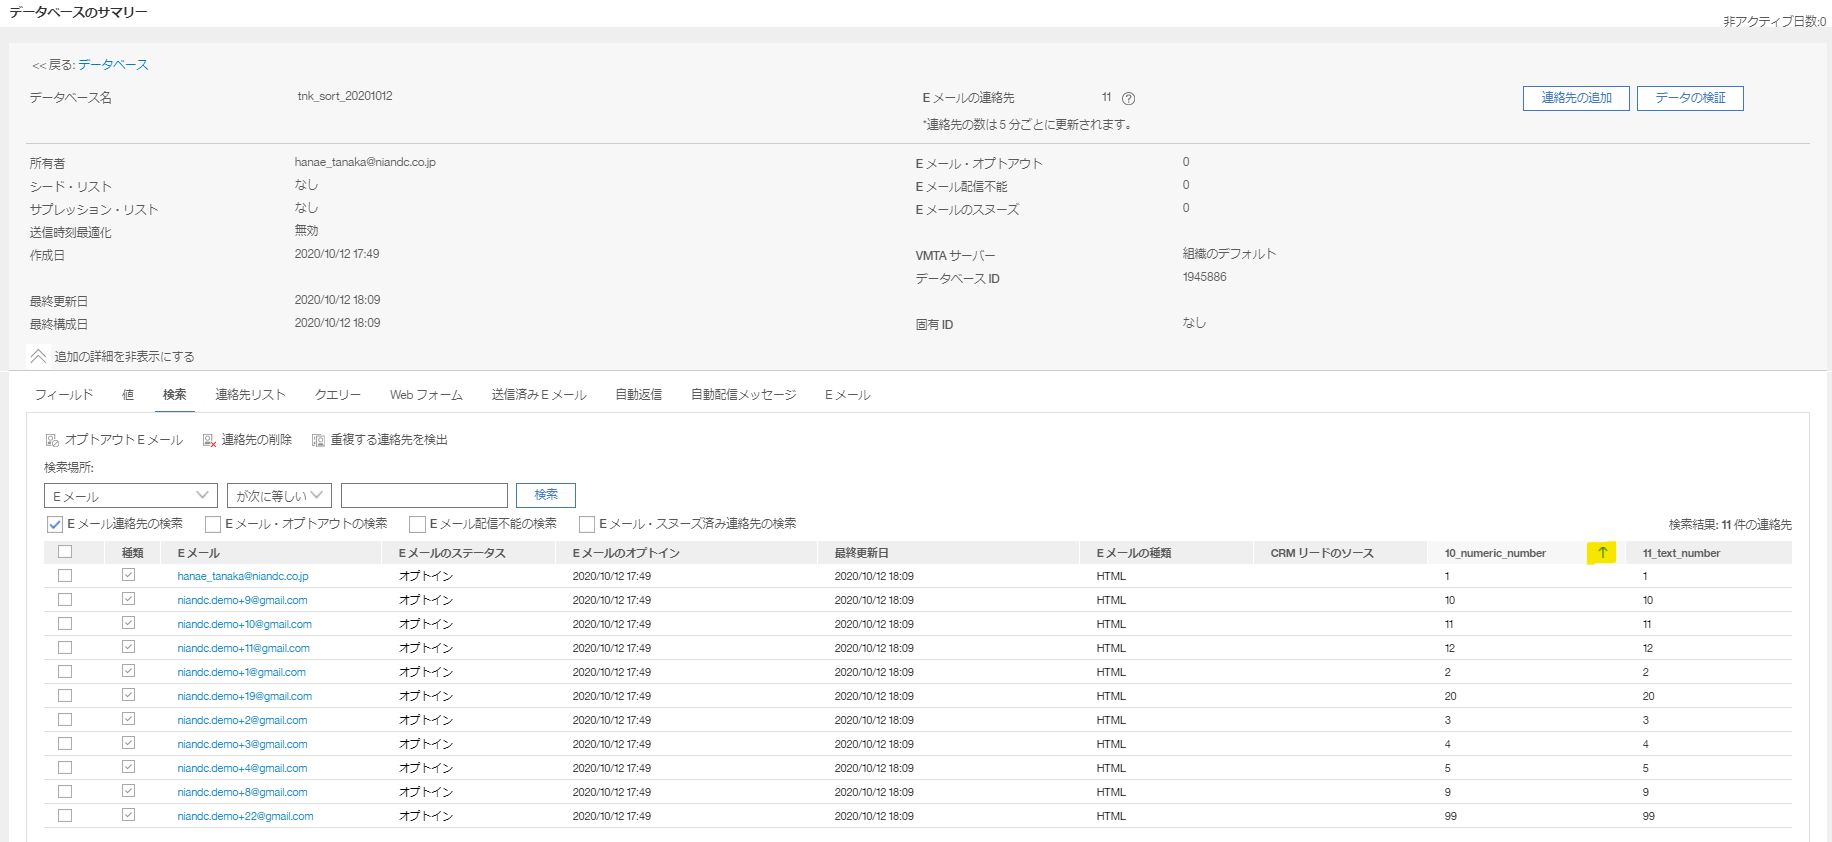Click the help icon beside Eメールの連絡先 count
The height and width of the screenshot is (842, 1832).
(1128, 98)
